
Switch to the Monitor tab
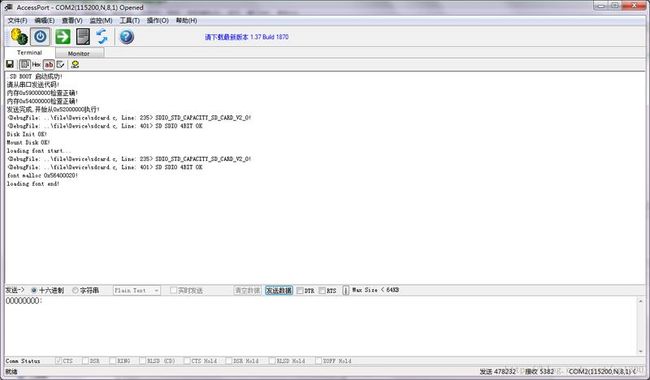pos(79,53)
